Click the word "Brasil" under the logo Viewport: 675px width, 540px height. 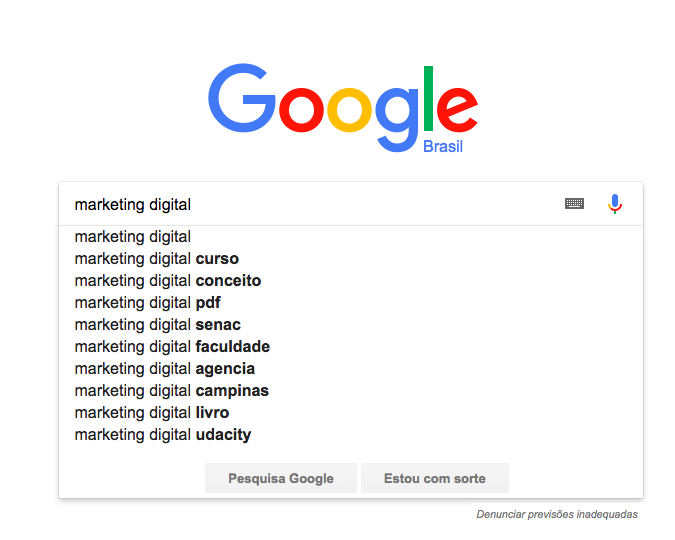coord(443,147)
